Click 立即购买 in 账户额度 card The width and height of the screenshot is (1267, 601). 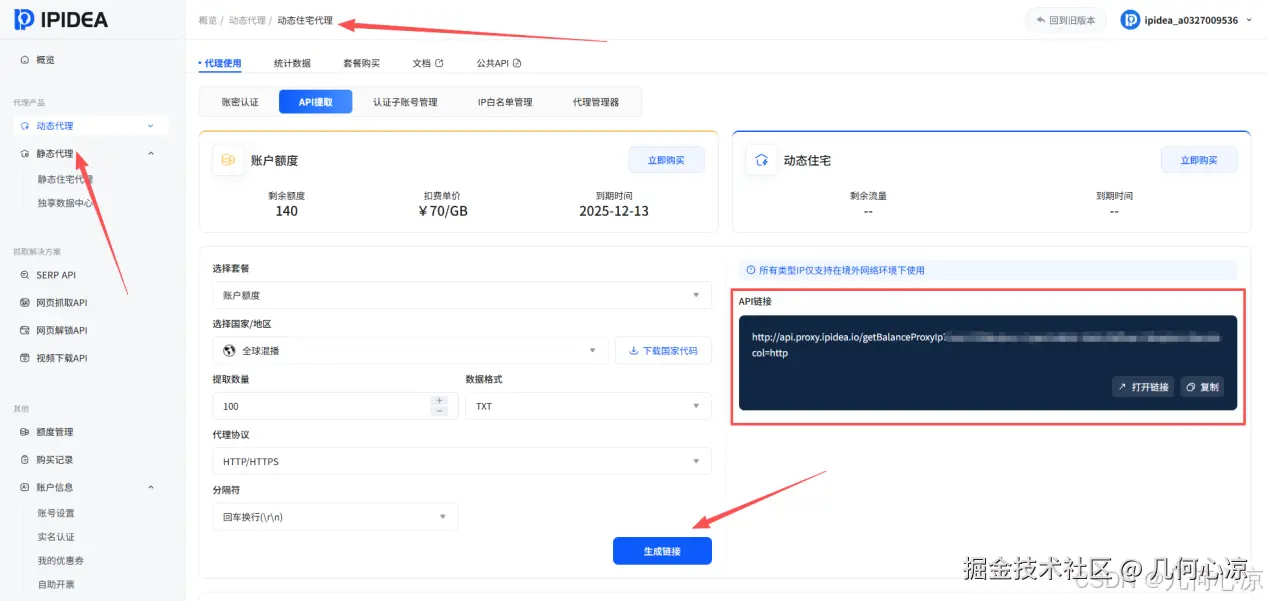(666, 160)
